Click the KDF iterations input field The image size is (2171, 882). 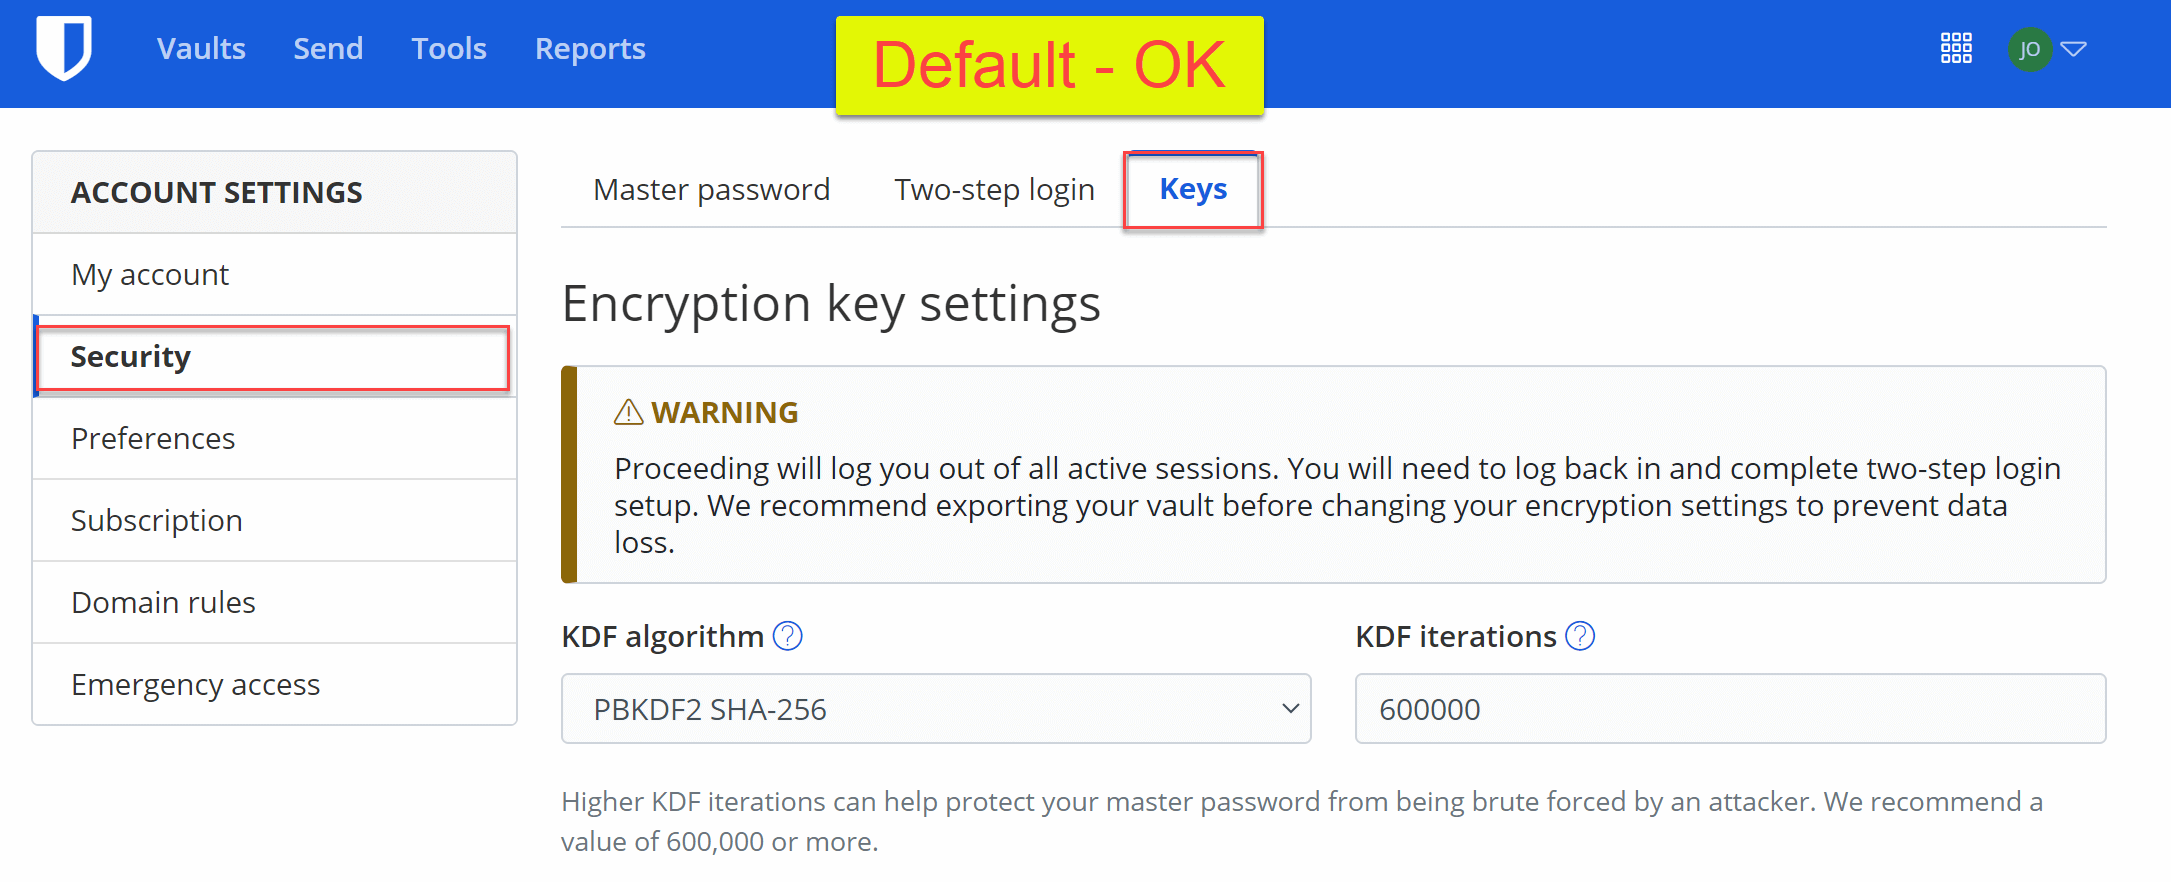[1730, 709]
